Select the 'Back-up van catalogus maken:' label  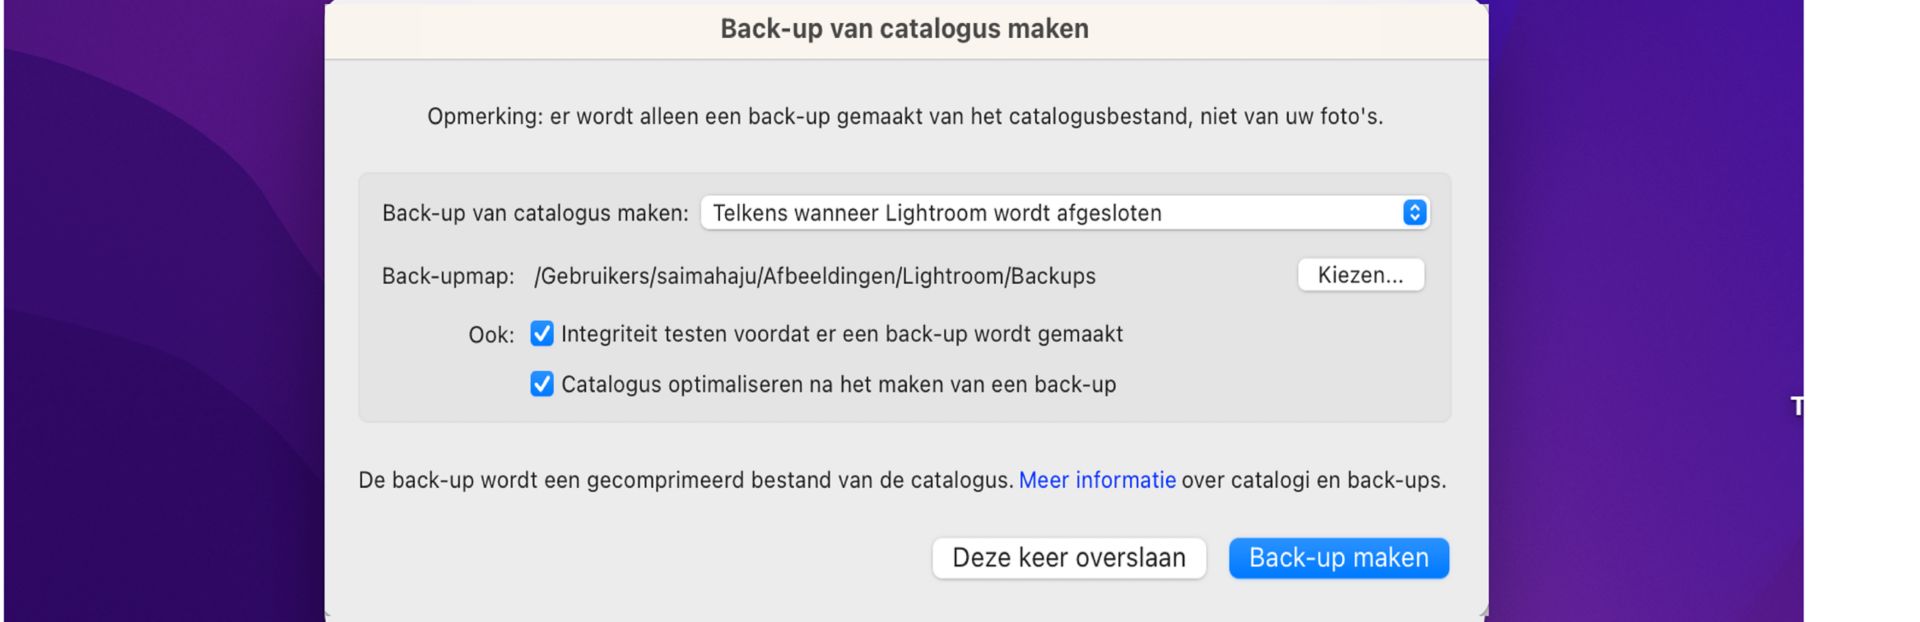[x=535, y=212]
